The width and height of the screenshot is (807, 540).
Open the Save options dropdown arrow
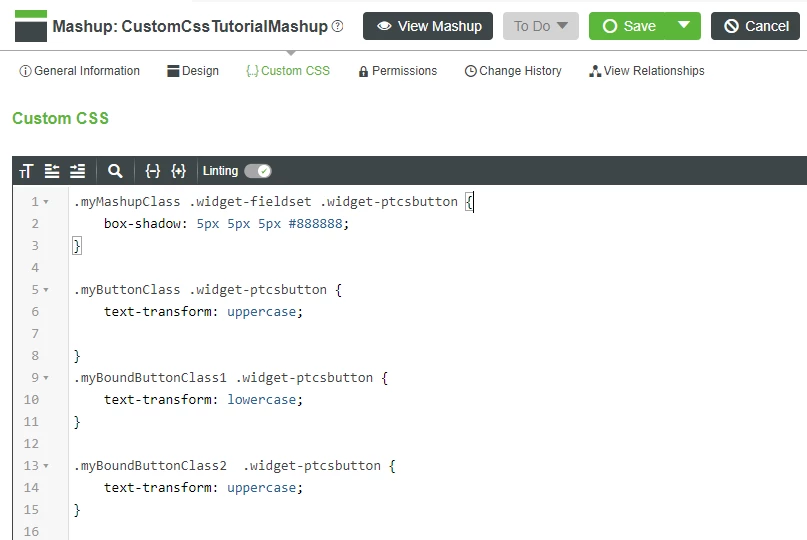click(683, 25)
